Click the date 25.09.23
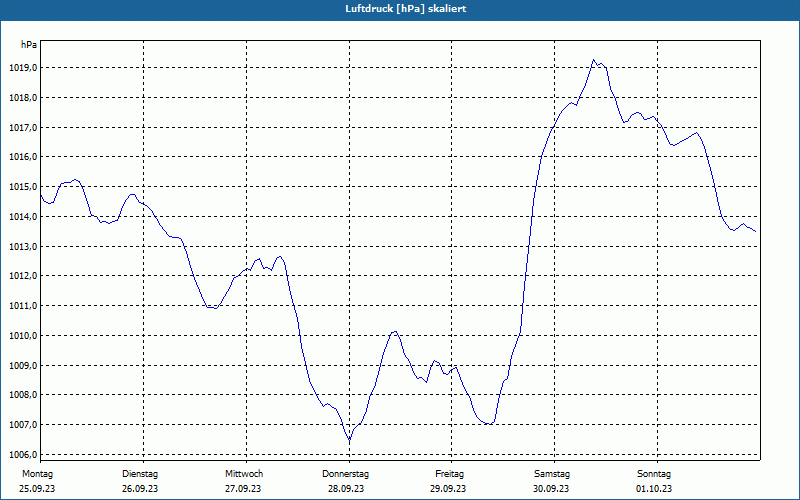 (x=37, y=489)
